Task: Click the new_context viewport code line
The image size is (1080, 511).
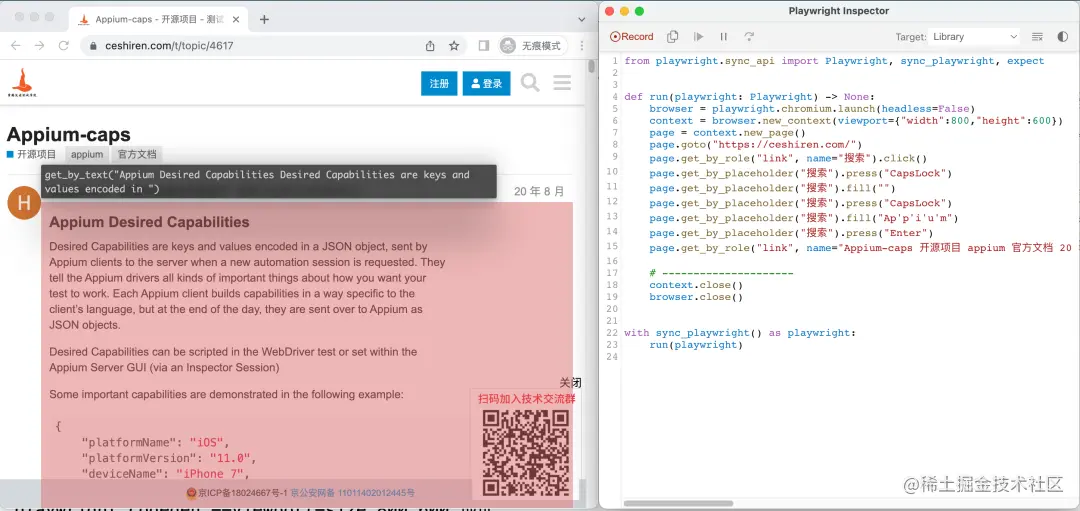Action: (856, 121)
